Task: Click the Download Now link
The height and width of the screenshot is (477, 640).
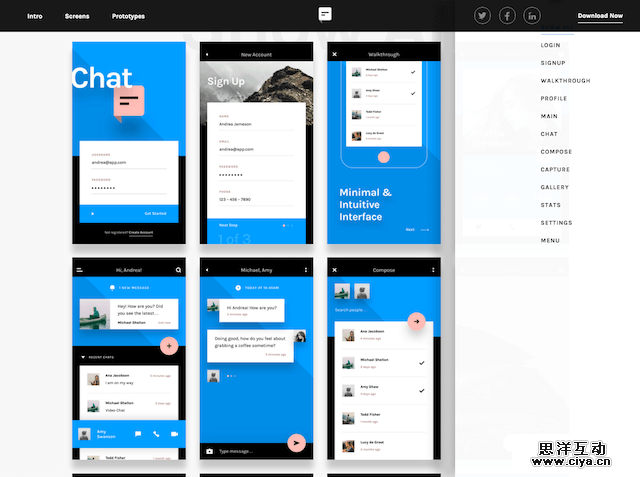Action: coord(600,16)
